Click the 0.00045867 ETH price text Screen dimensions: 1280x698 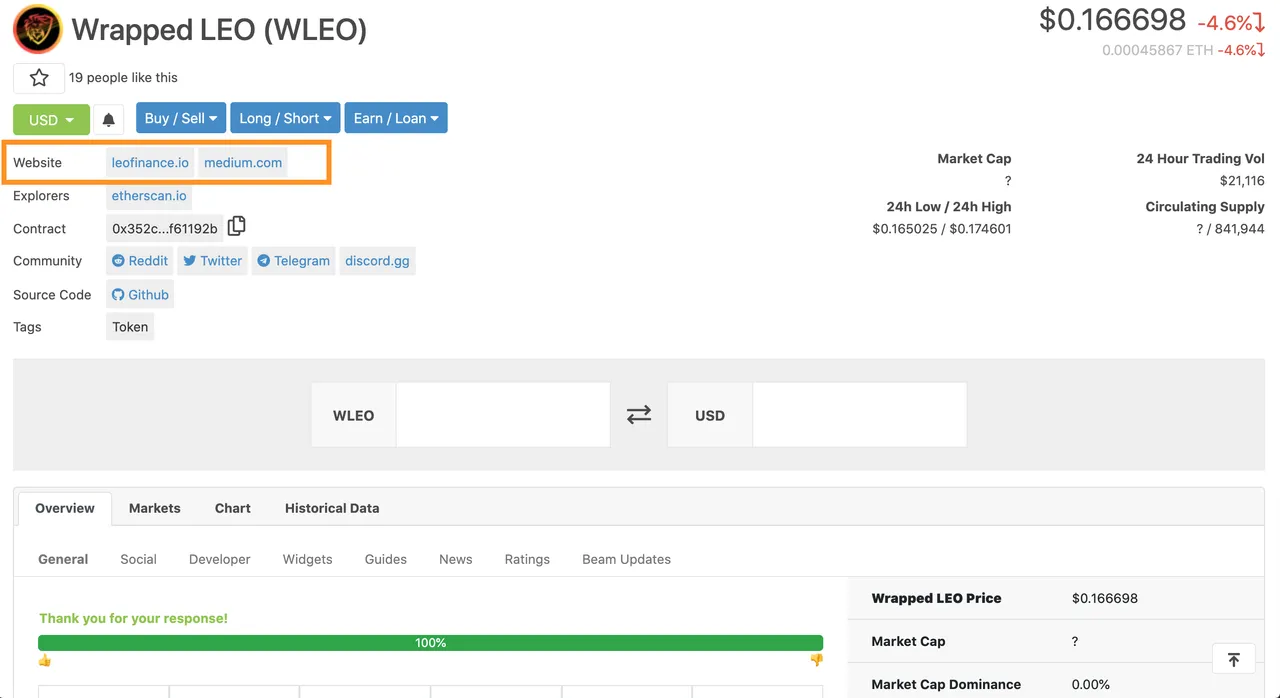pyautogui.click(x=1157, y=50)
